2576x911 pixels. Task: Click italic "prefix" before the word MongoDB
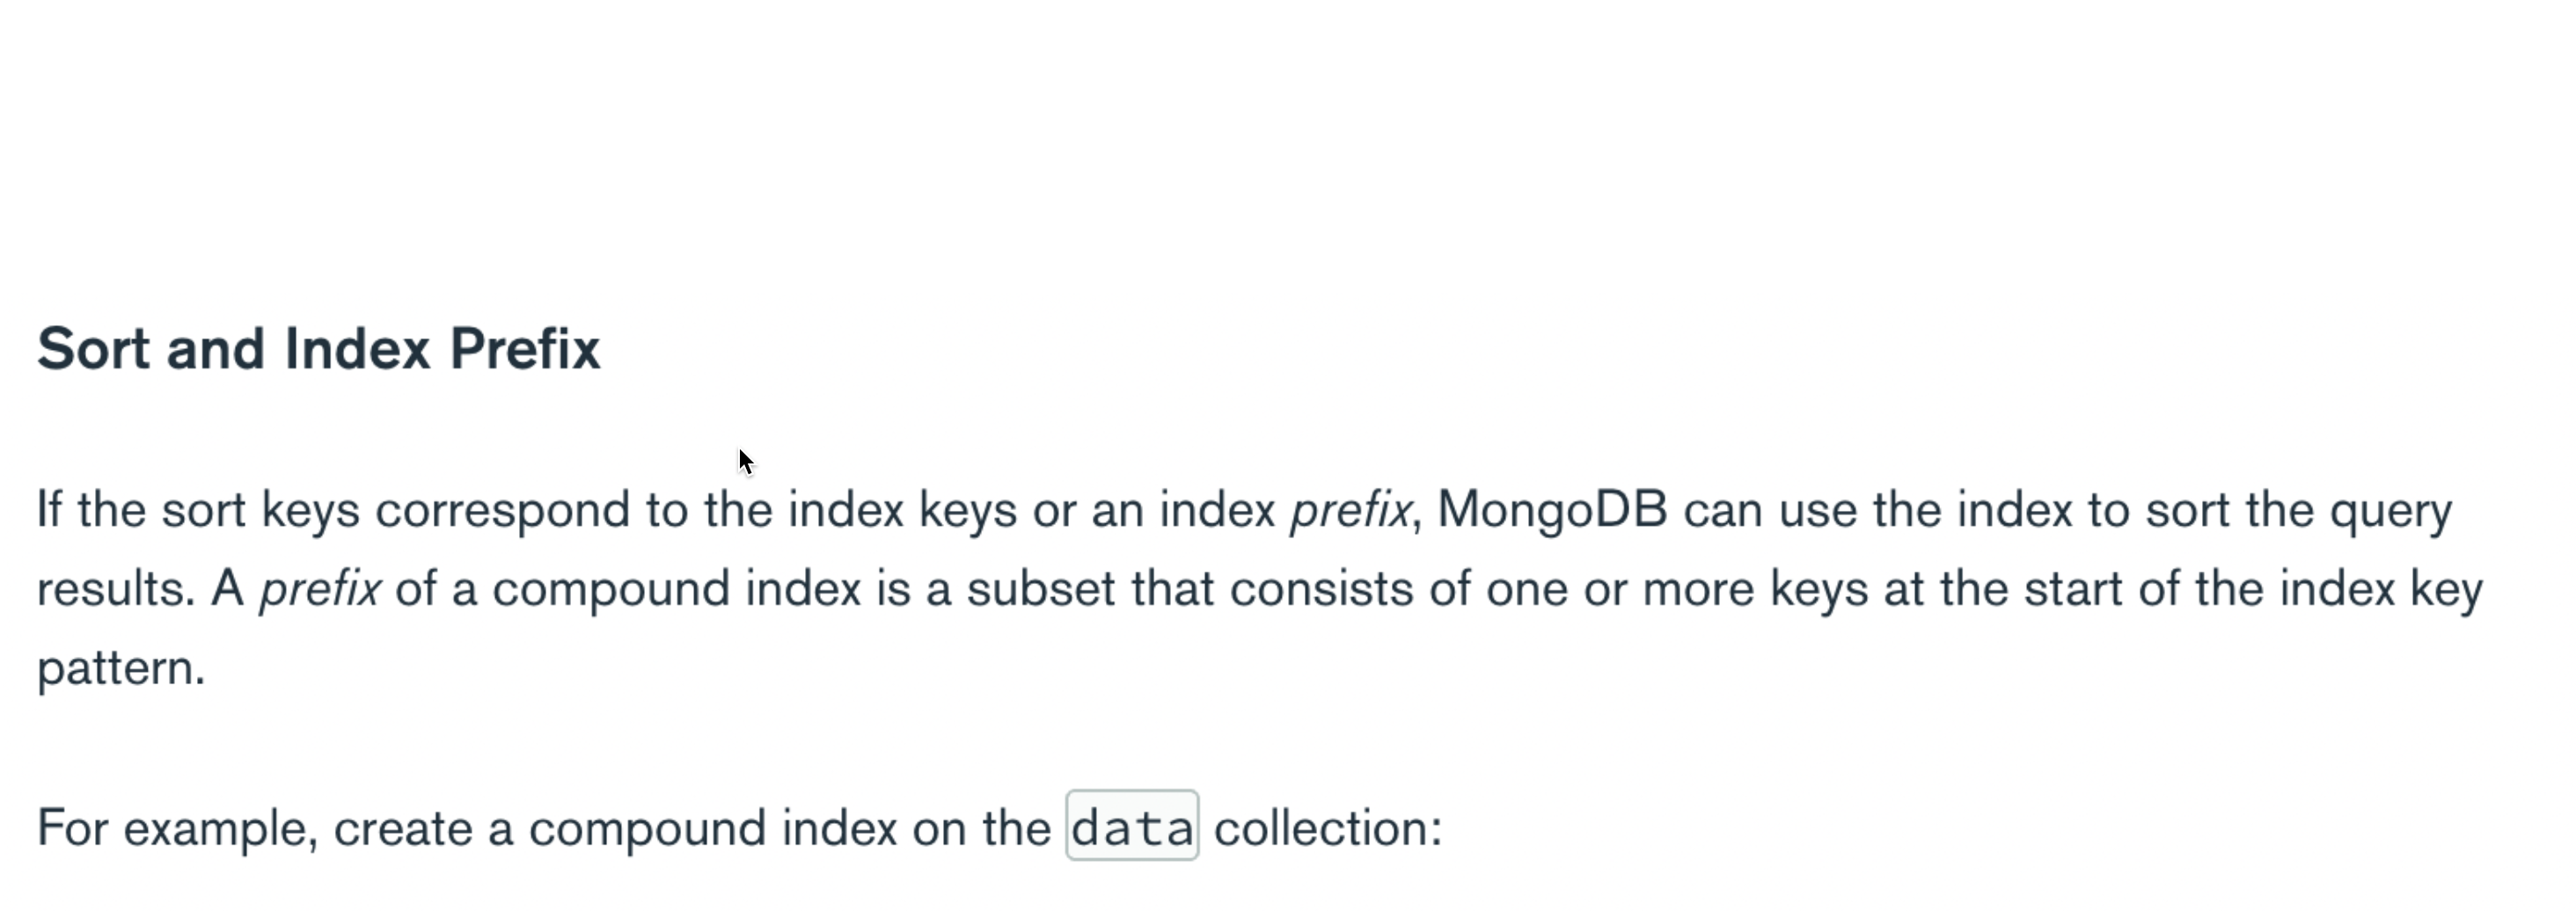(1350, 509)
